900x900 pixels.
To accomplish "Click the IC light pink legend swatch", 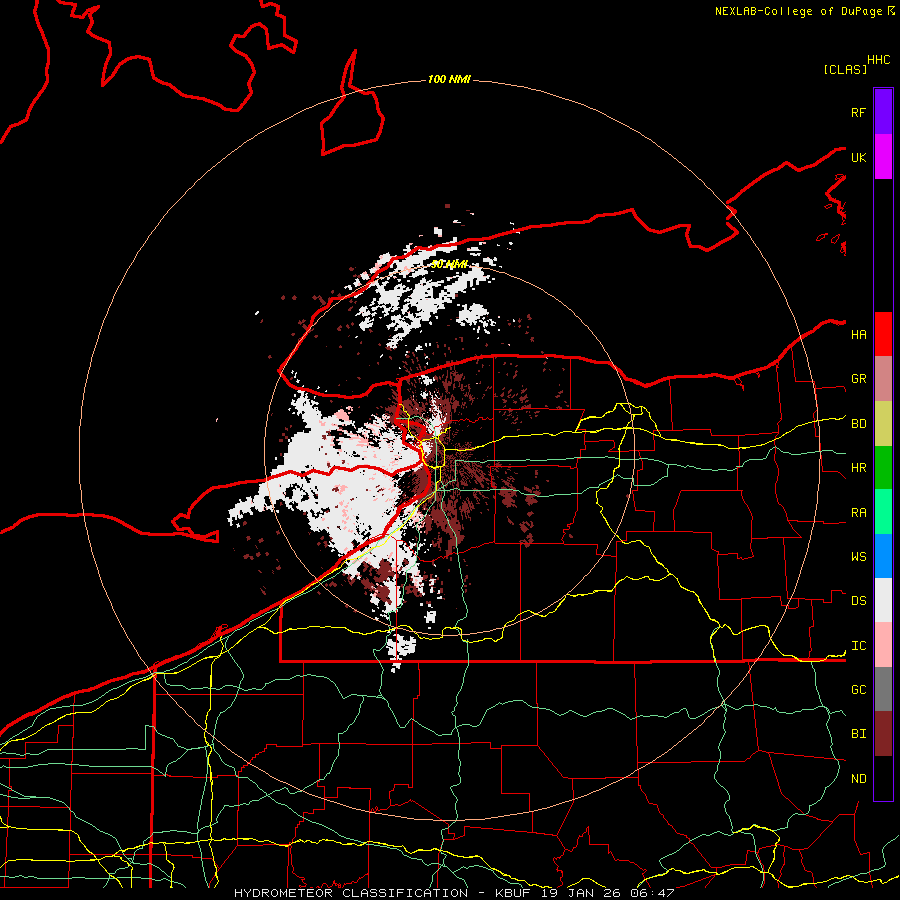I will coord(883,645).
